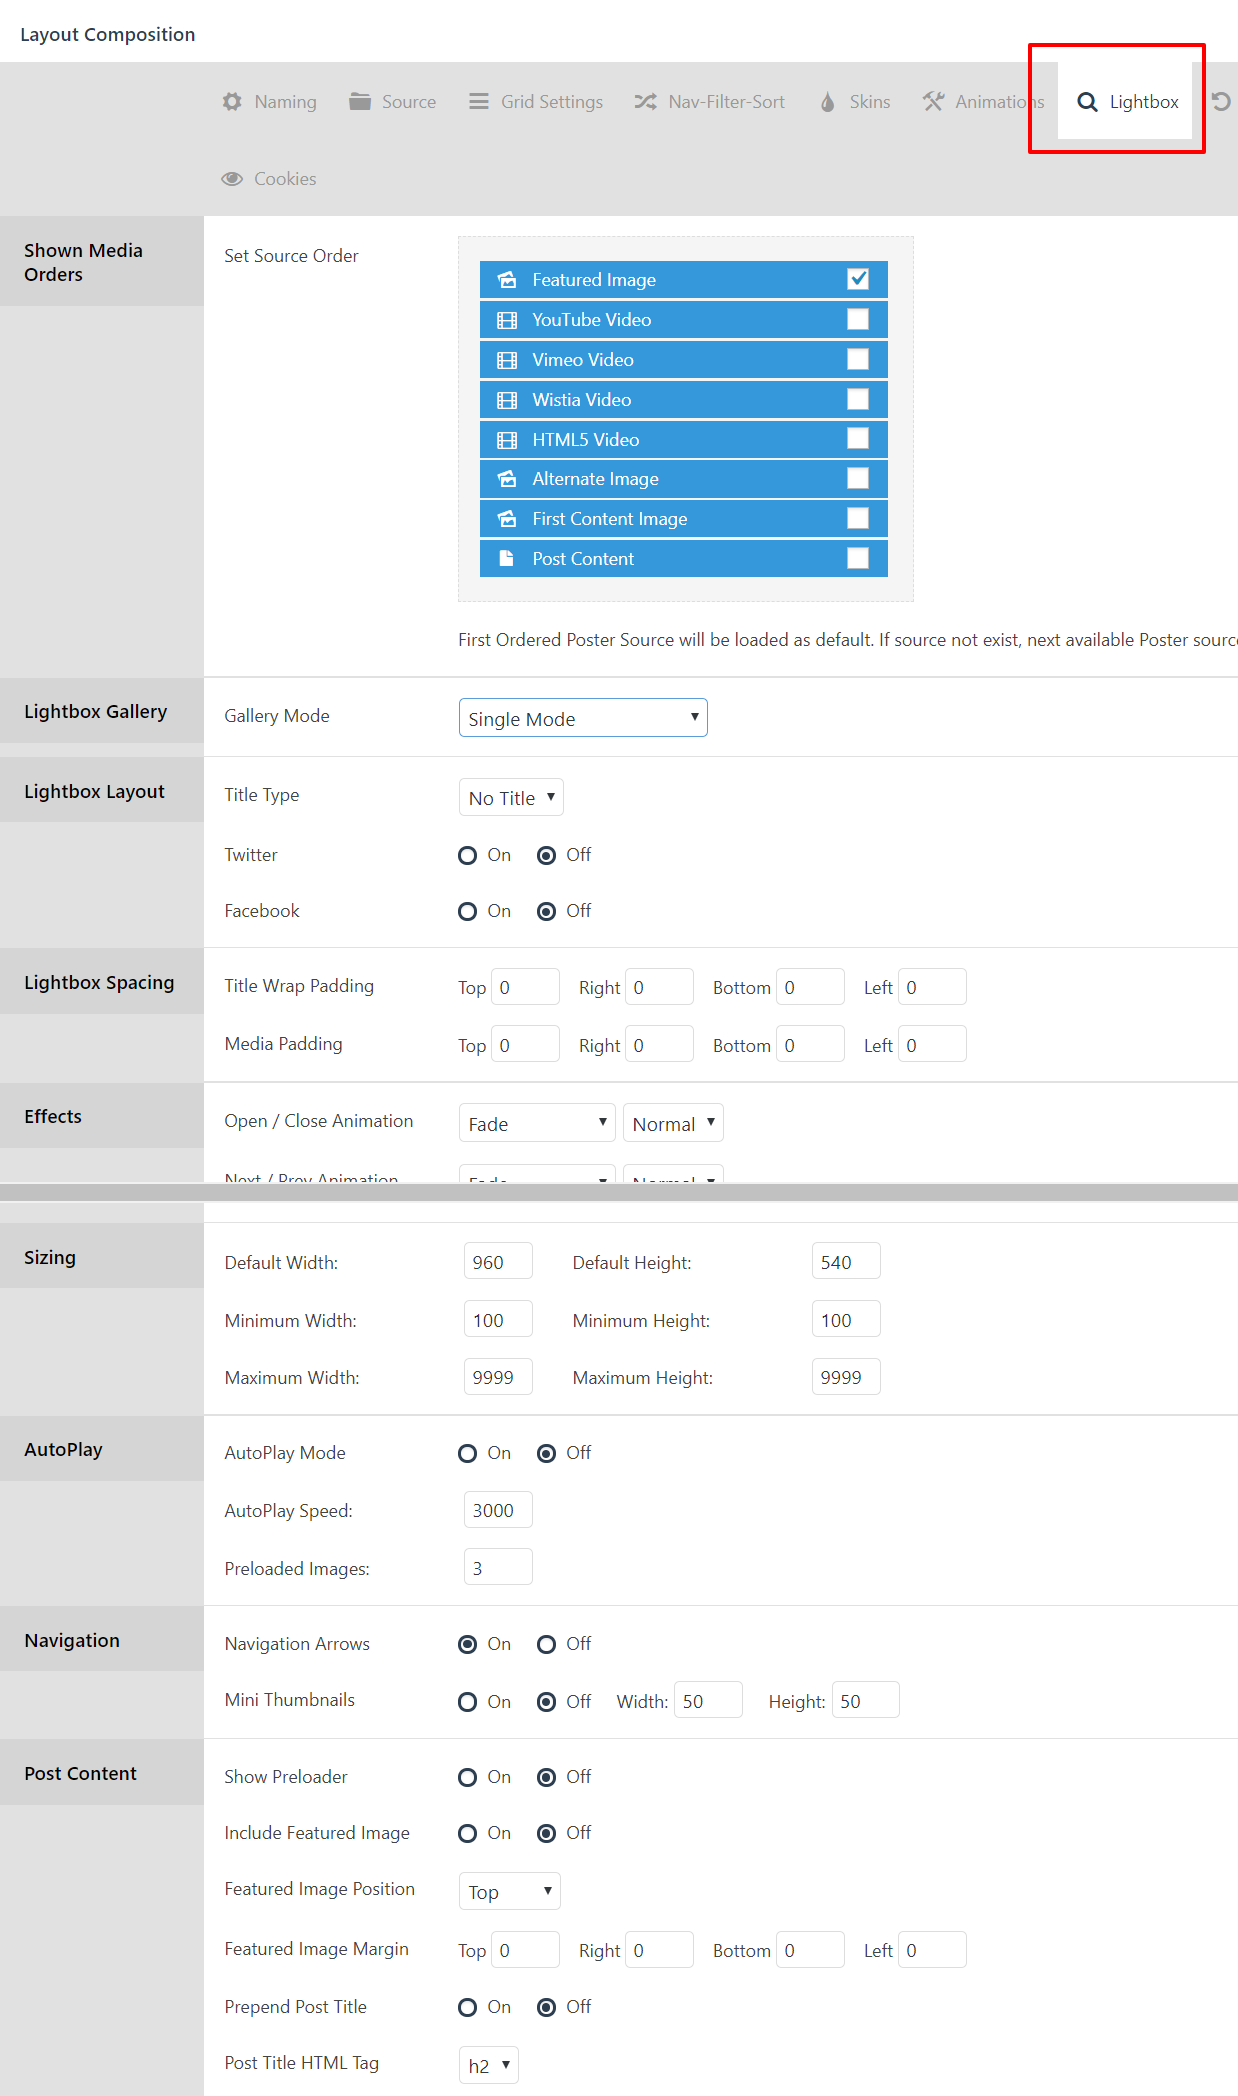1238x2096 pixels.
Task: Turn Twitter sharing On
Action: coord(467,856)
